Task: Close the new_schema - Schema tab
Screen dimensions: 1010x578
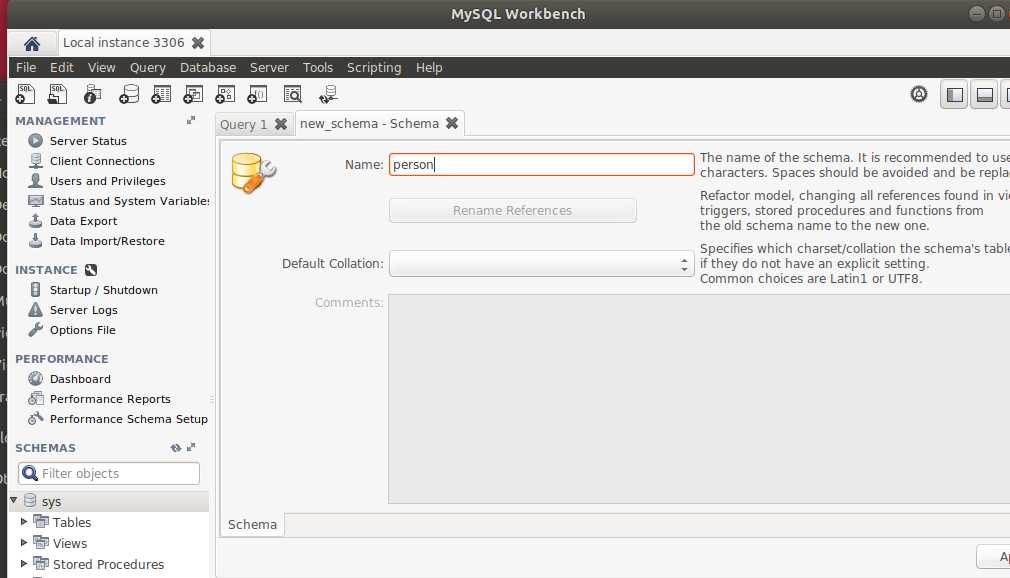Action: [x=452, y=122]
